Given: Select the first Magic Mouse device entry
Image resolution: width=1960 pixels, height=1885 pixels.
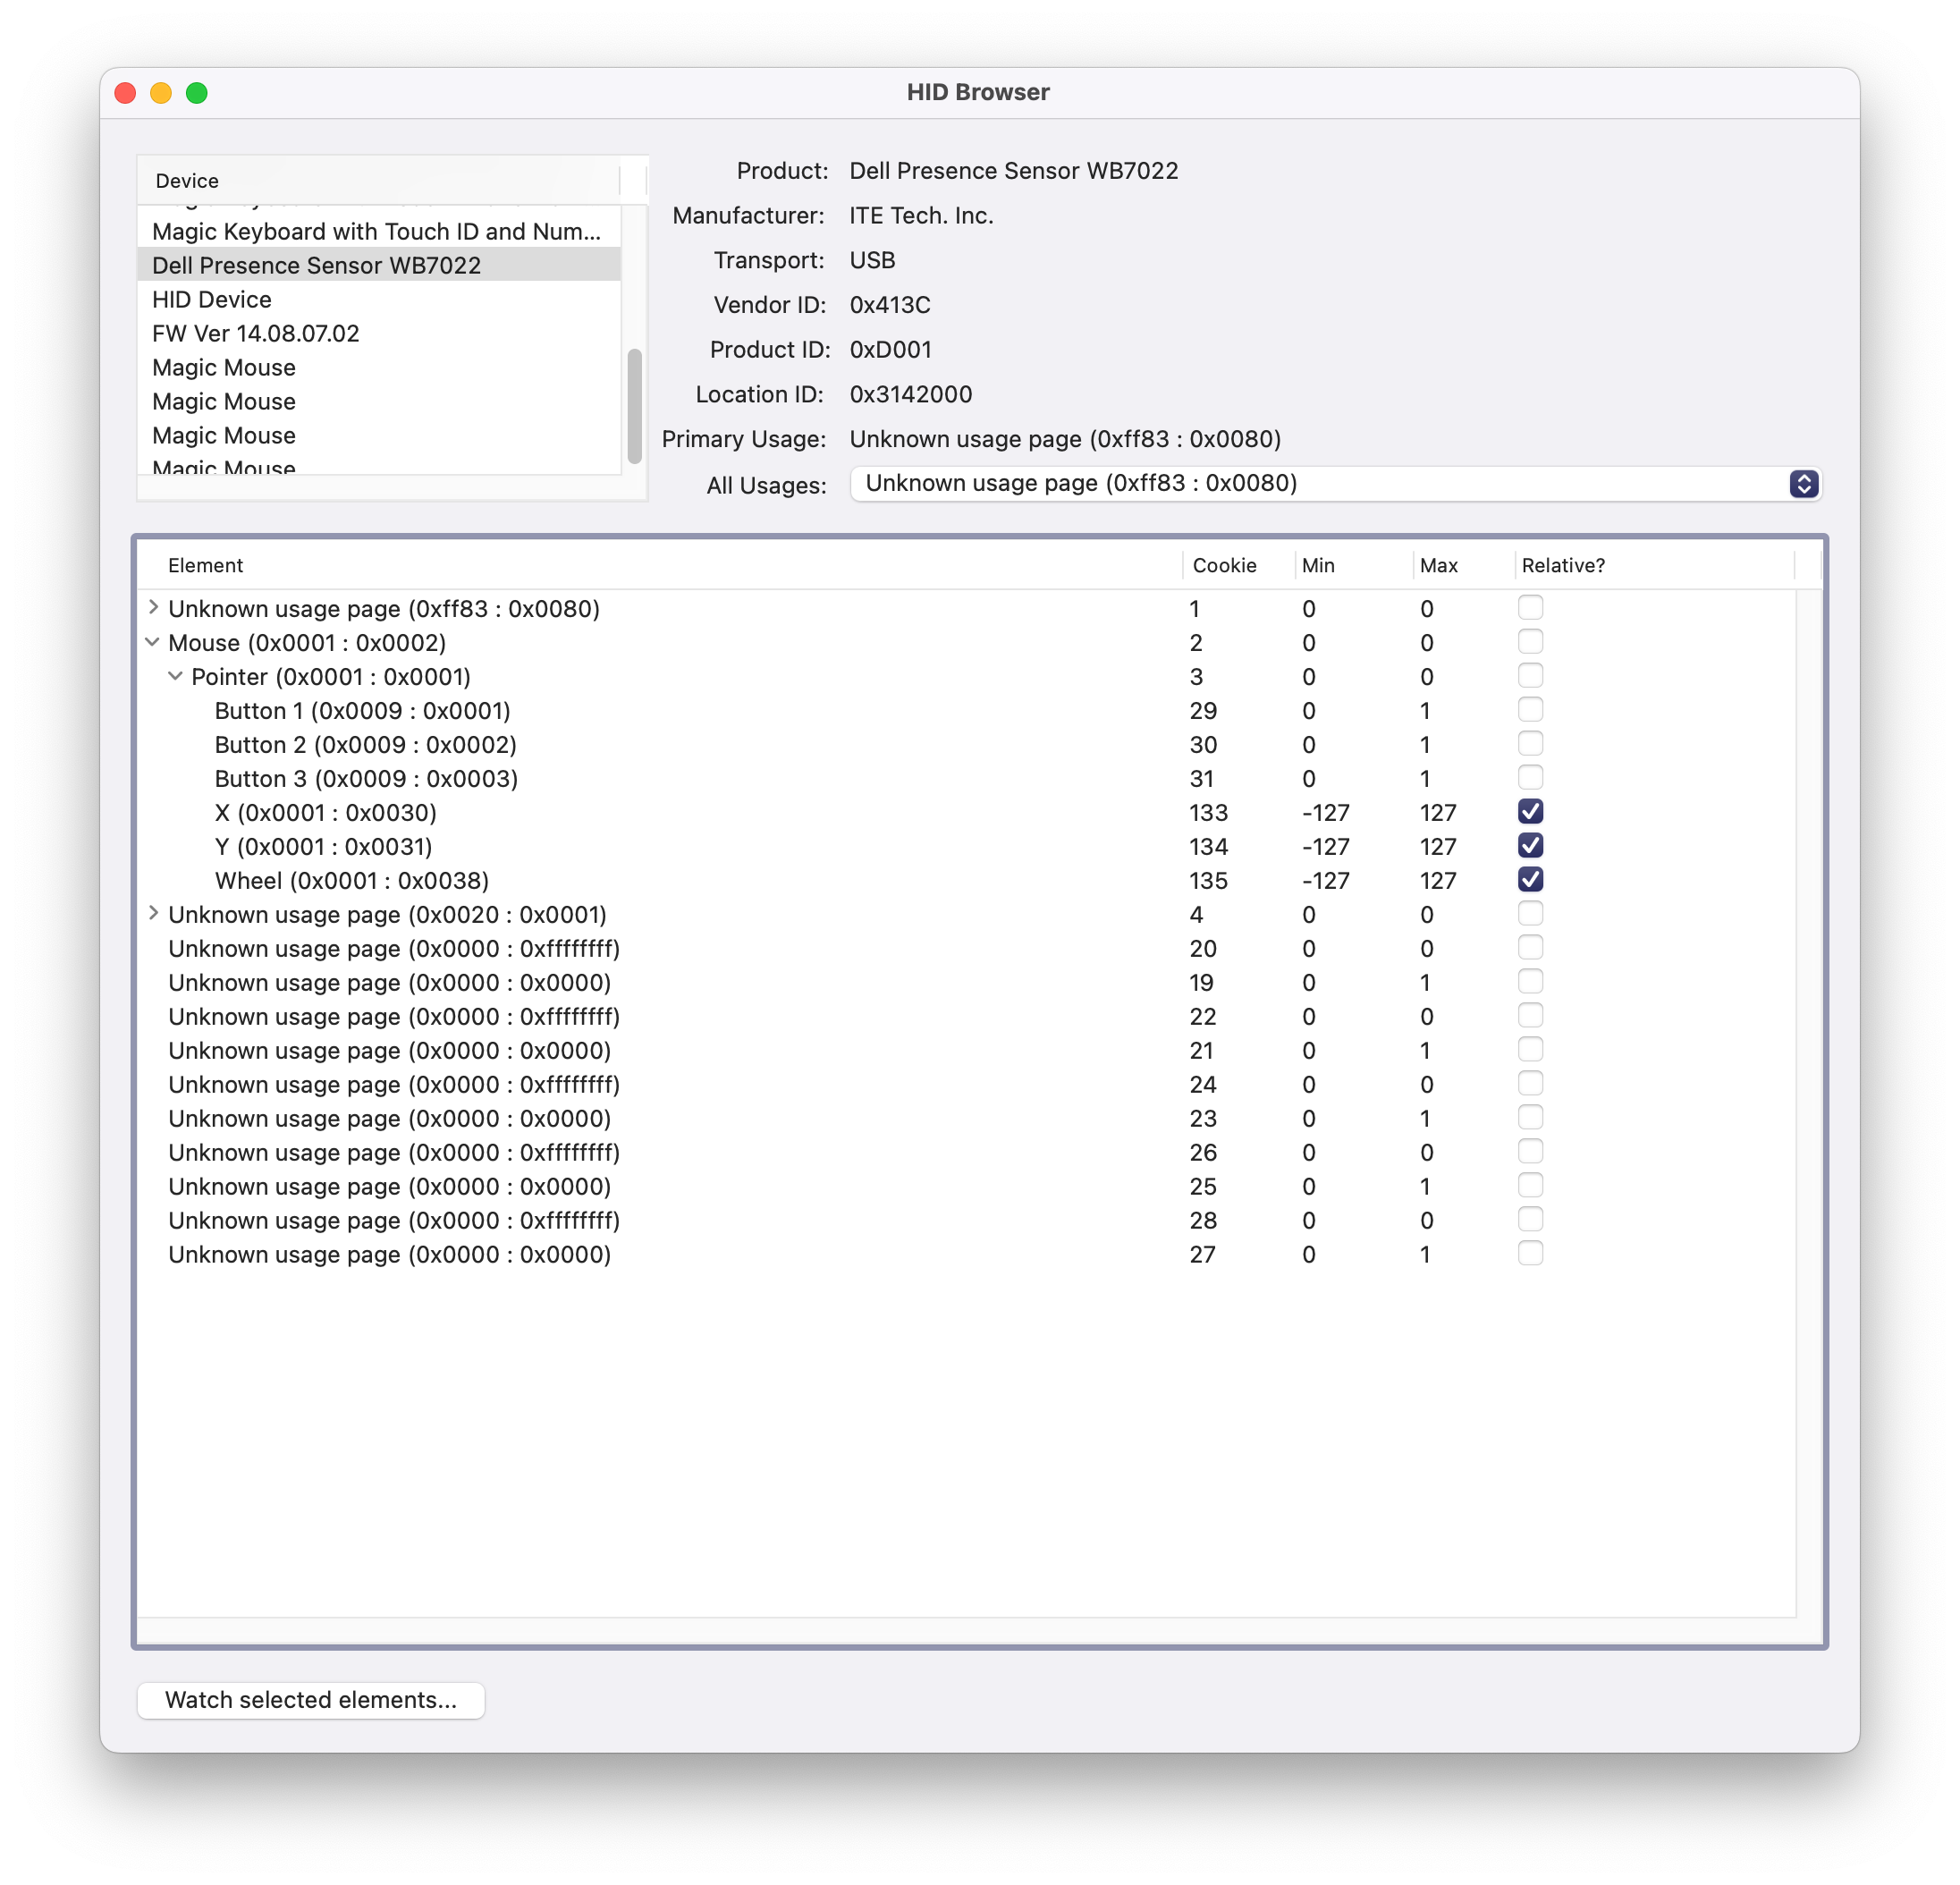Looking at the screenshot, I should 379,367.
